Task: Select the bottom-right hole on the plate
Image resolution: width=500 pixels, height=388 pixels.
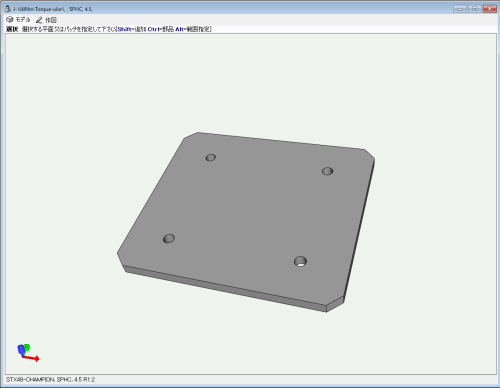Action: point(300,261)
